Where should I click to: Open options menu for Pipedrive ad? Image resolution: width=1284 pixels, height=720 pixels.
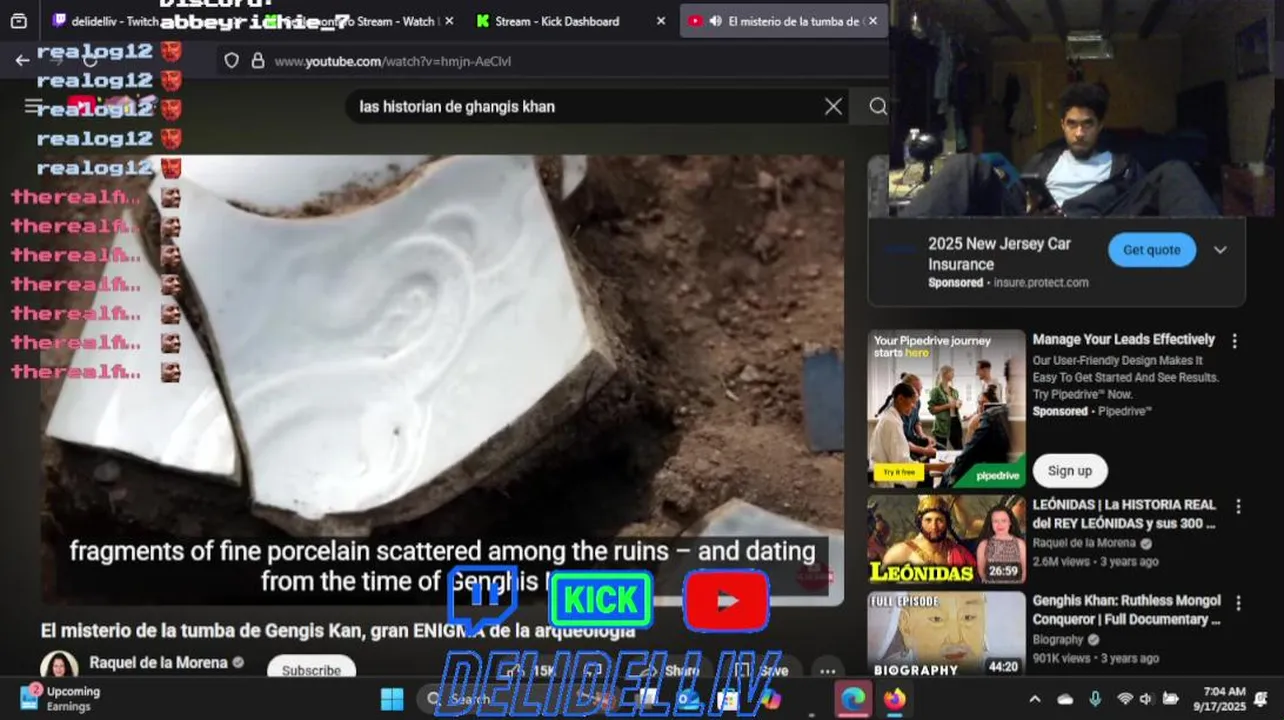(1235, 341)
